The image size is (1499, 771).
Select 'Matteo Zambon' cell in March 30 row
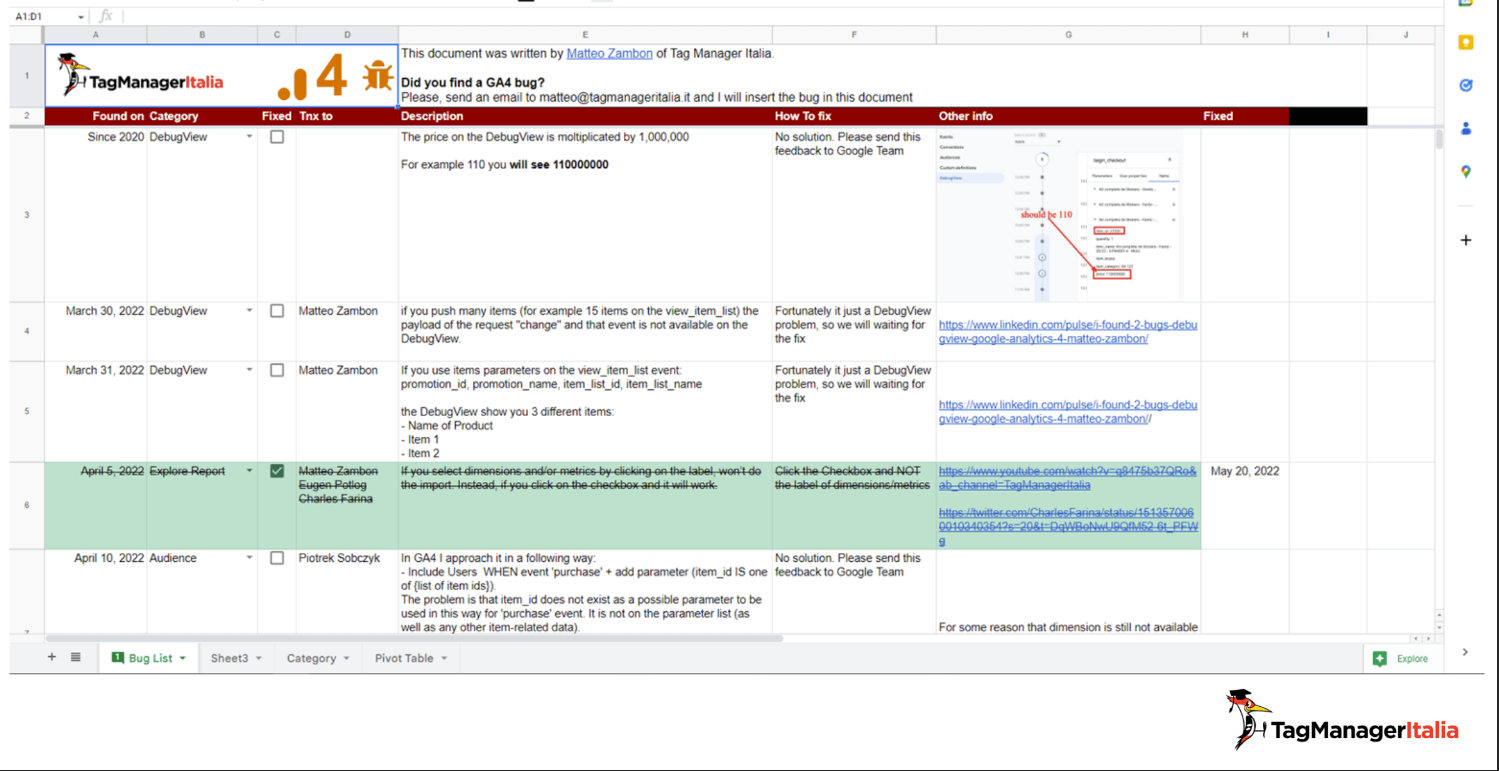pos(347,331)
